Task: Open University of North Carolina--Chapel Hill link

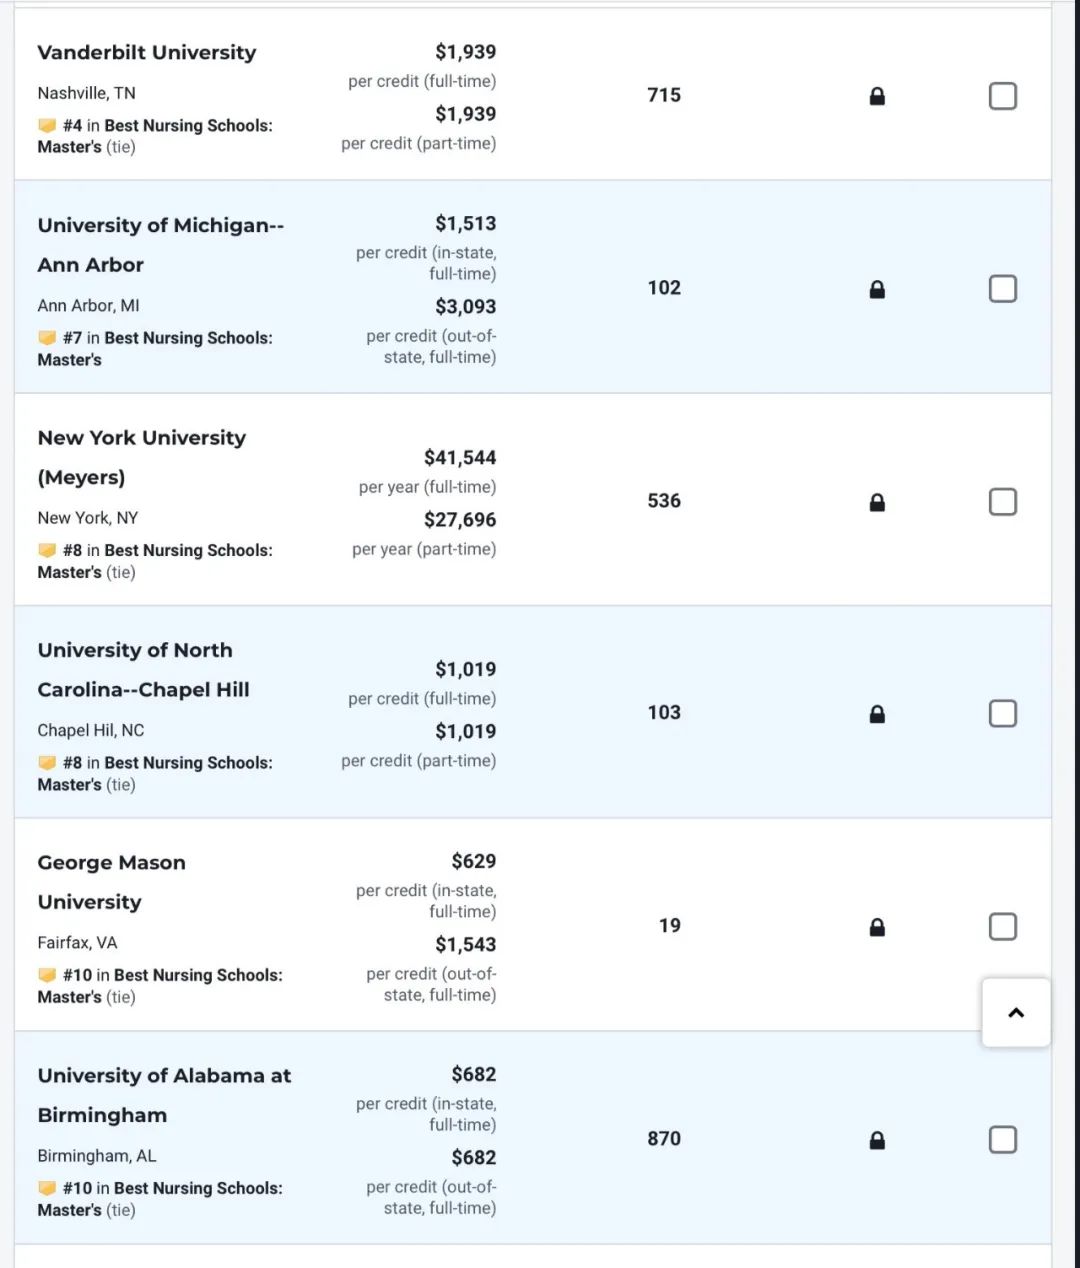Action: pos(144,670)
